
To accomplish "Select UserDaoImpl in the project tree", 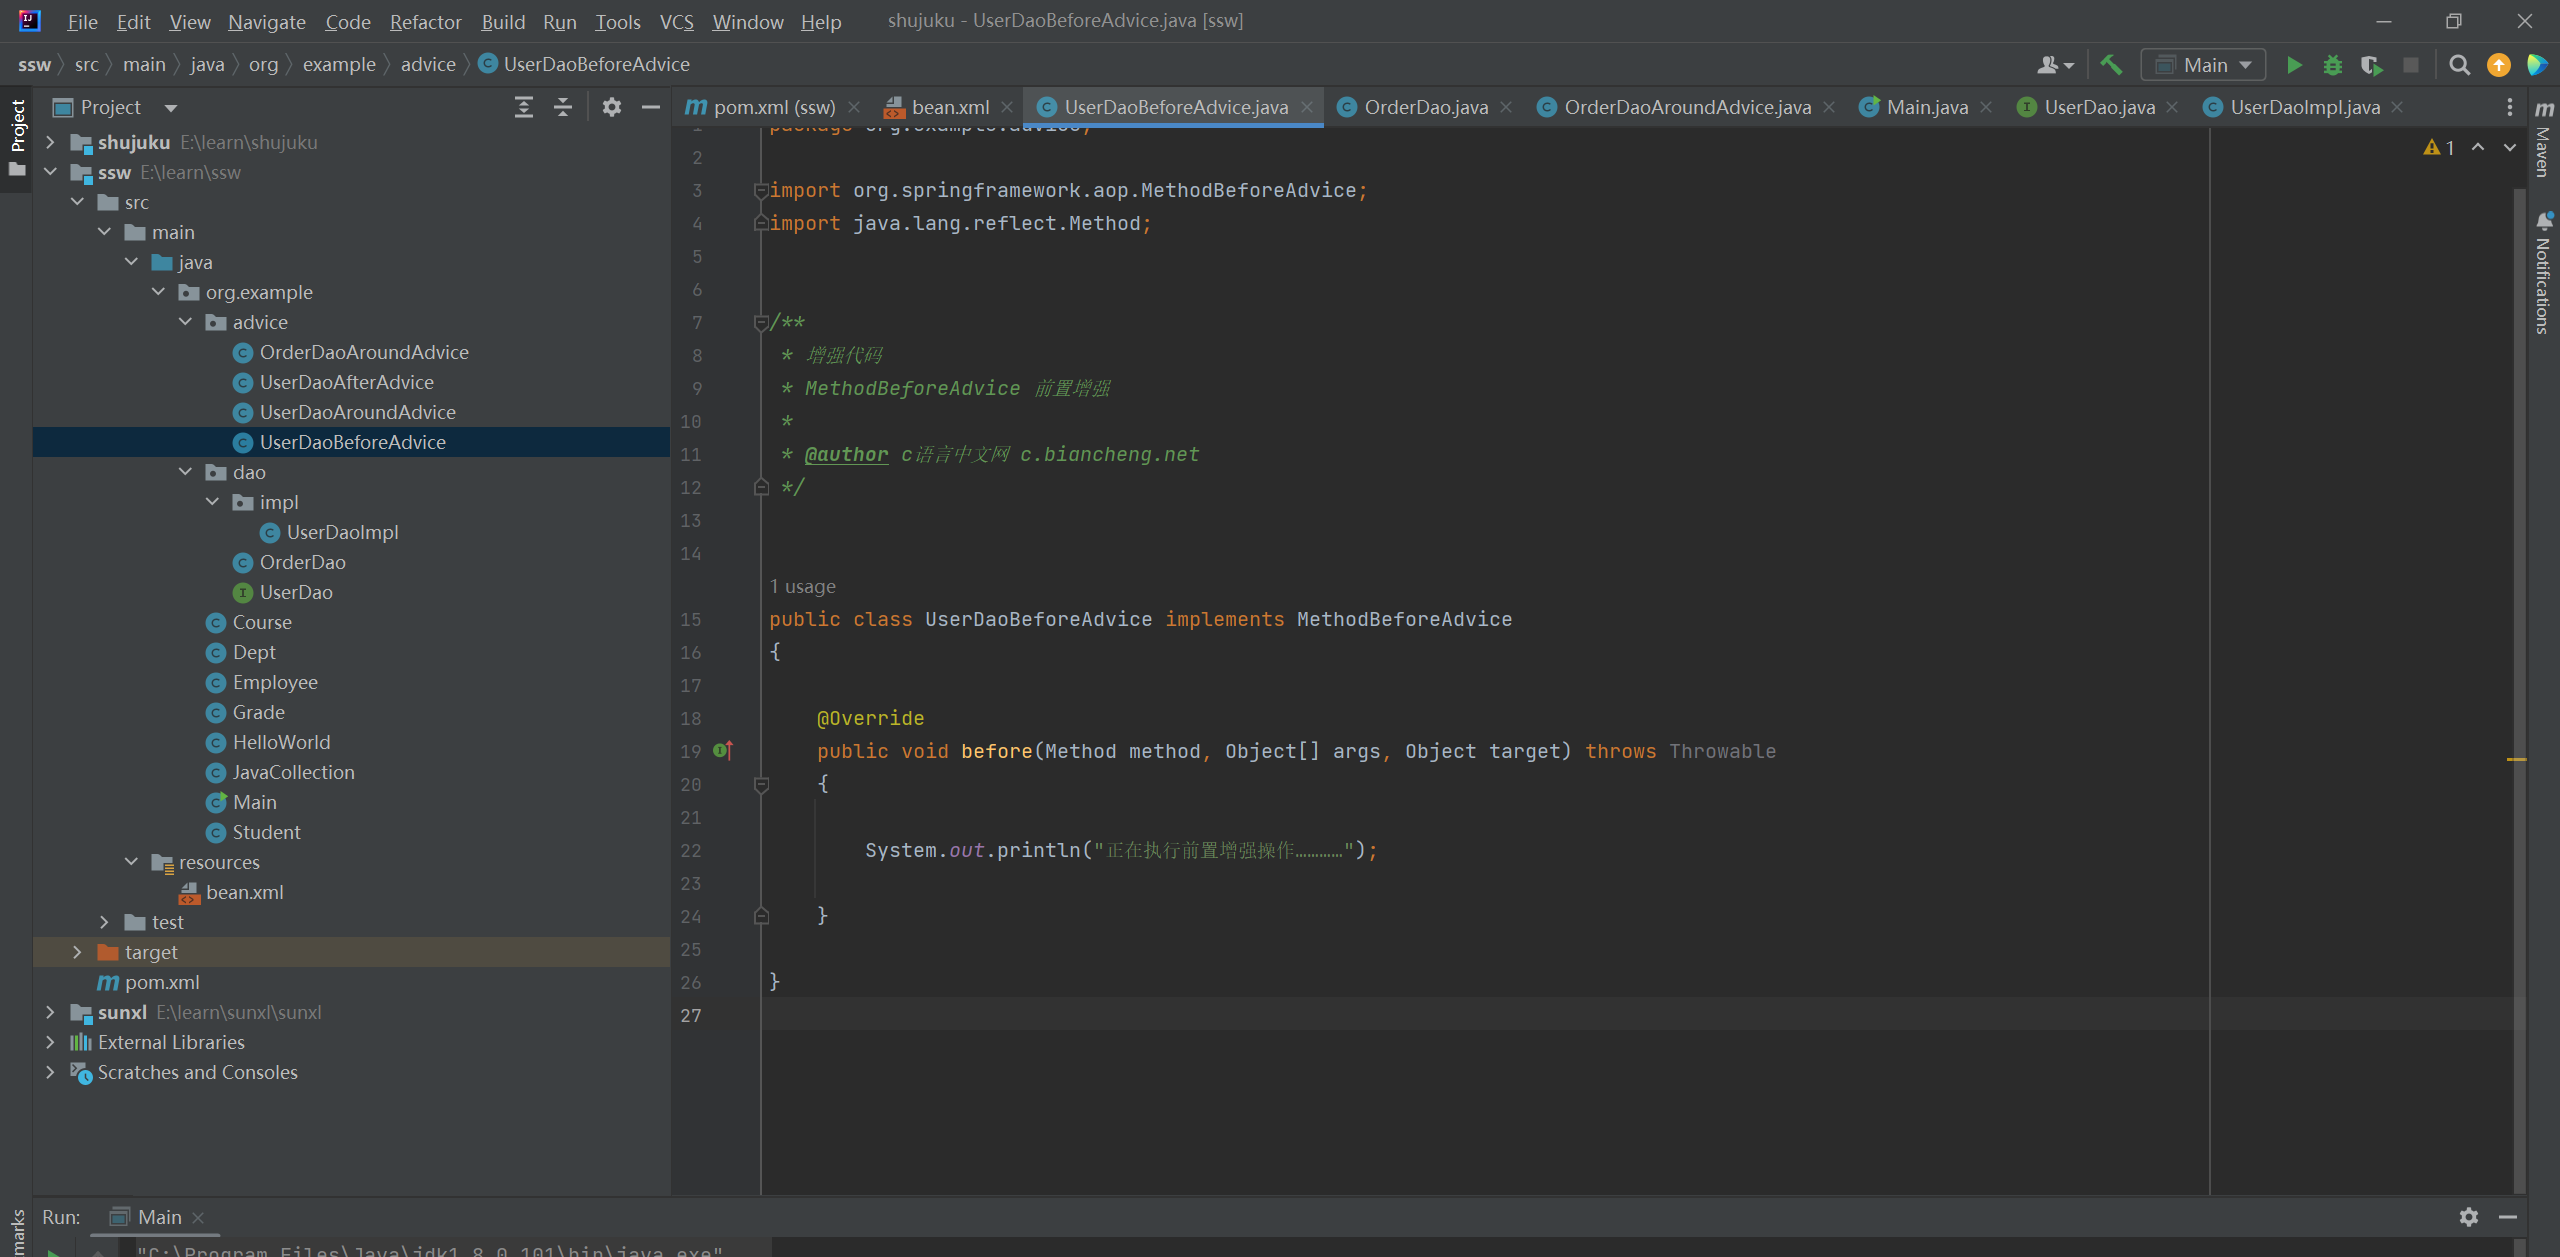I will (342, 532).
